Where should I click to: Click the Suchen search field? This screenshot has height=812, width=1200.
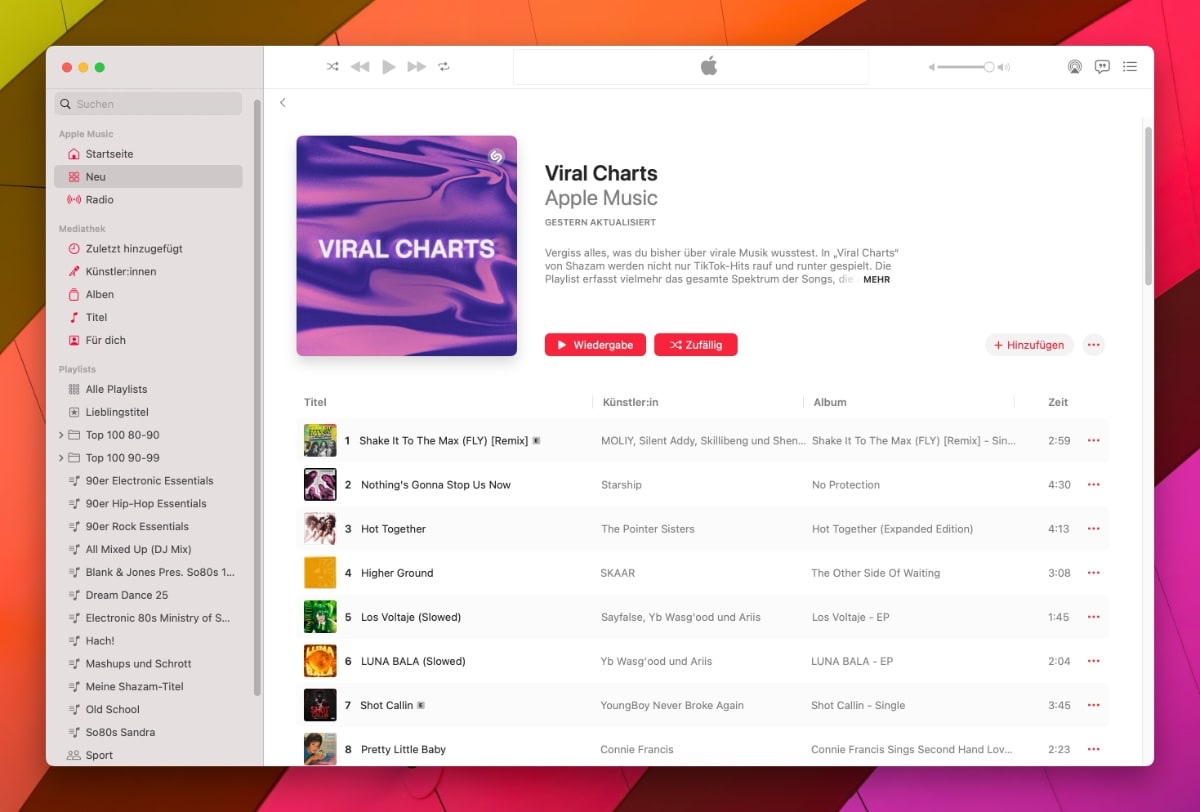coord(150,104)
